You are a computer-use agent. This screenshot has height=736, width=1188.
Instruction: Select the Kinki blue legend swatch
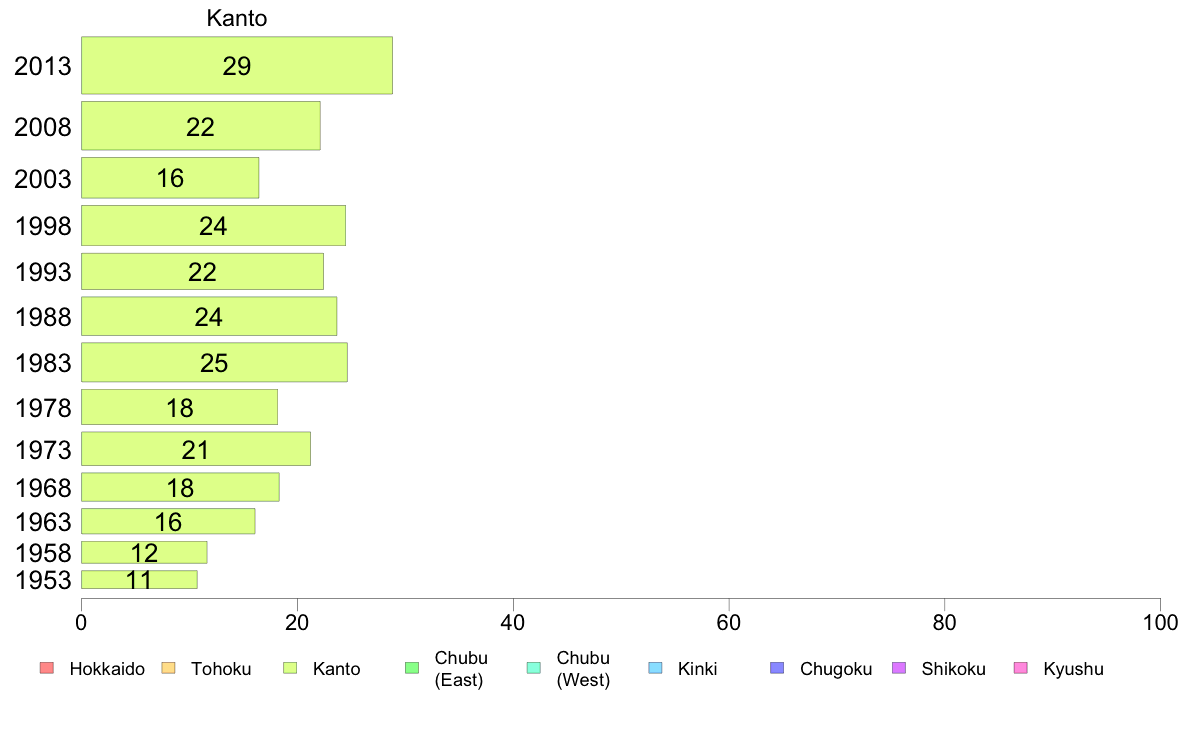click(x=655, y=668)
